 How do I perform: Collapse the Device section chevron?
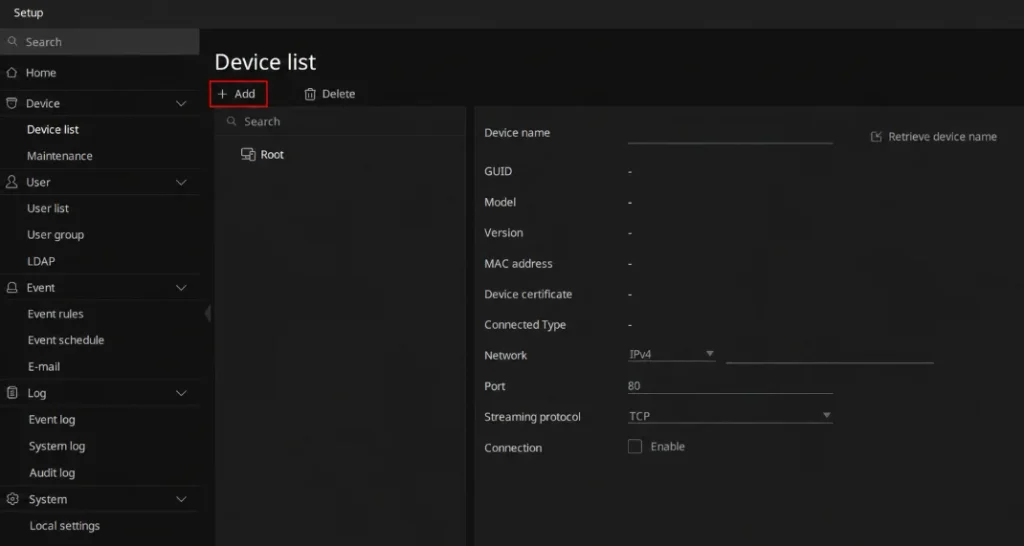181,103
